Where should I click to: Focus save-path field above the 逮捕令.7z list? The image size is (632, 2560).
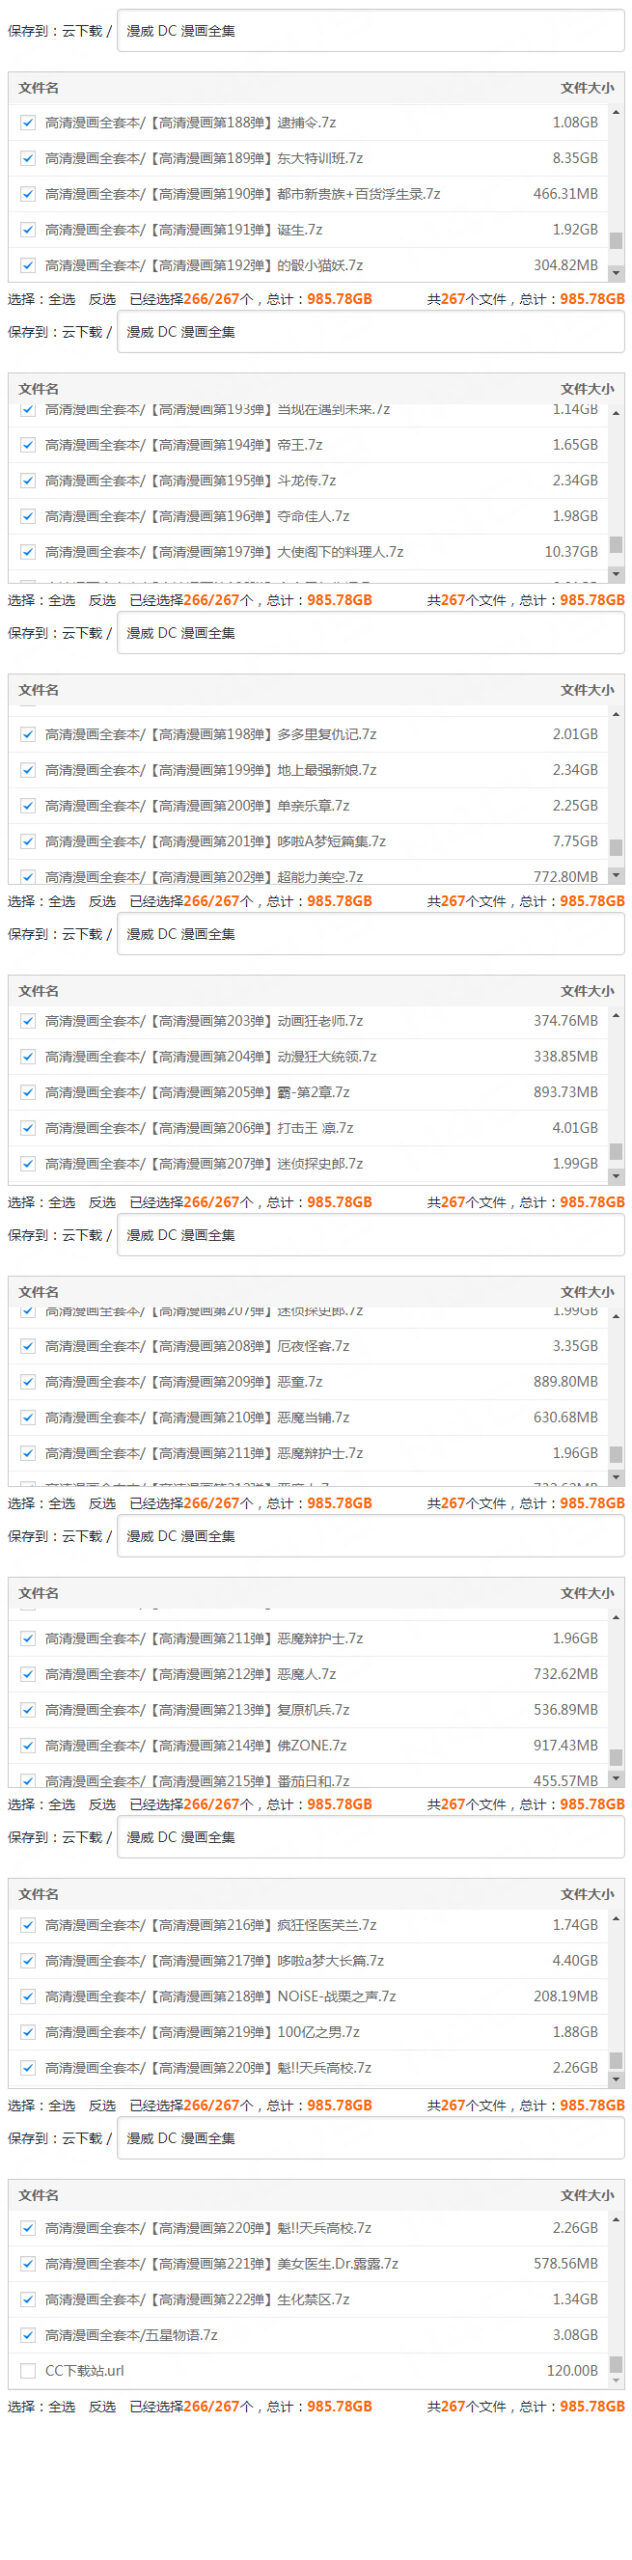(x=370, y=31)
